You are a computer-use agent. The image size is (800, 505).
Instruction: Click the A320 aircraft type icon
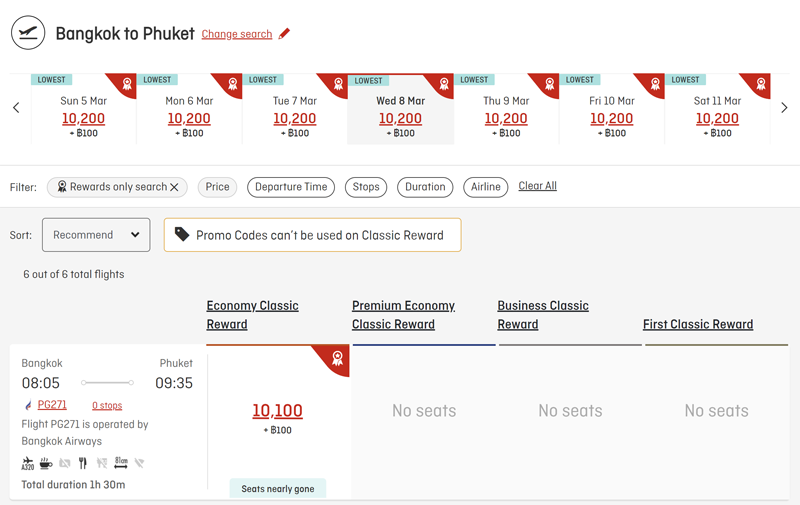point(28,463)
